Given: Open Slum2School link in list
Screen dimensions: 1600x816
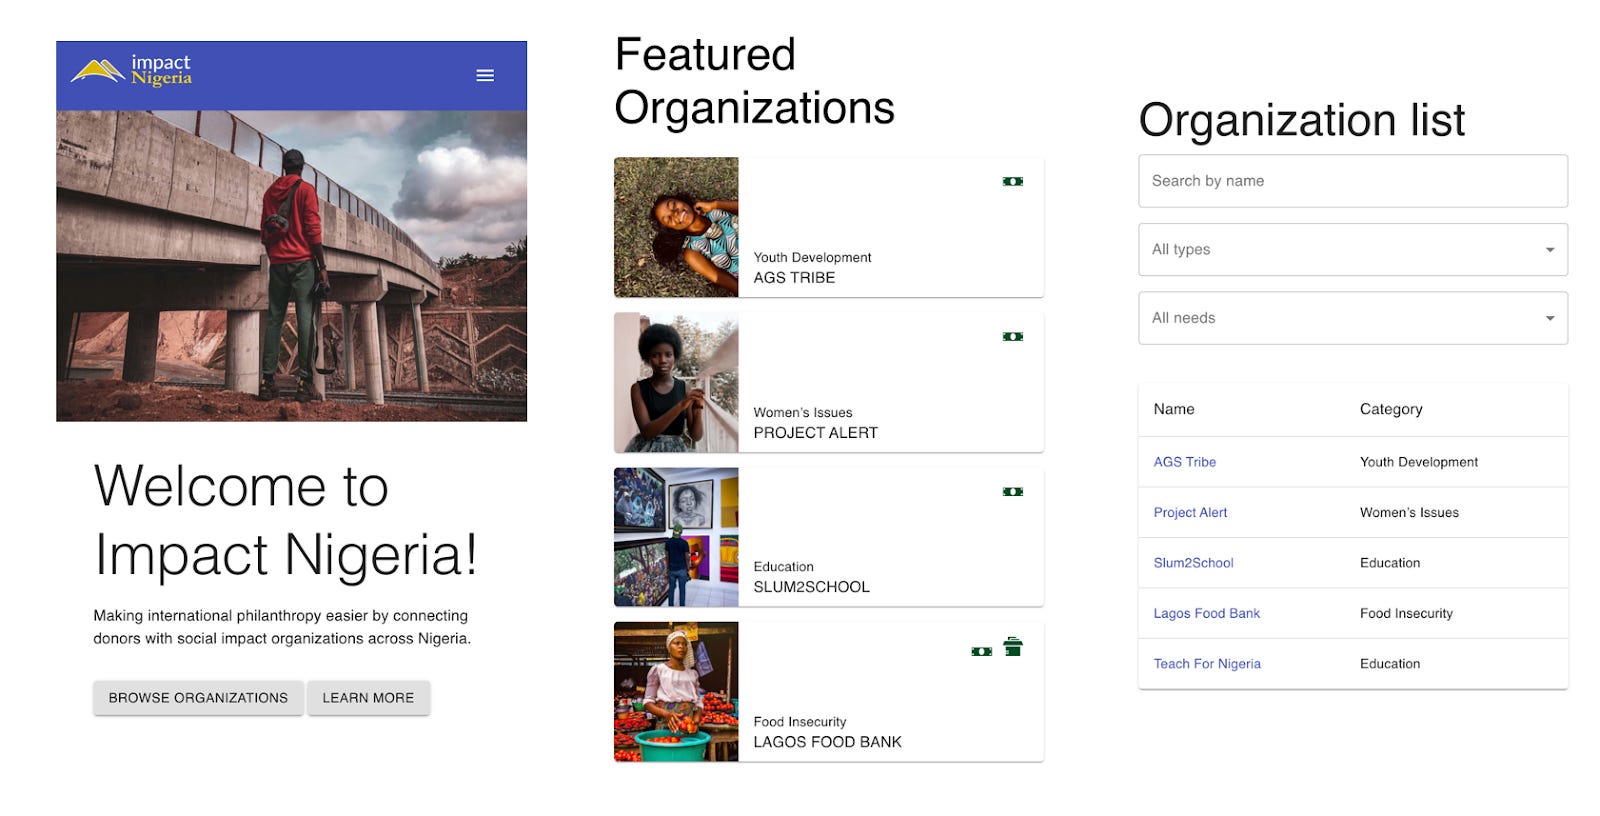Looking at the screenshot, I should pyautogui.click(x=1193, y=563).
